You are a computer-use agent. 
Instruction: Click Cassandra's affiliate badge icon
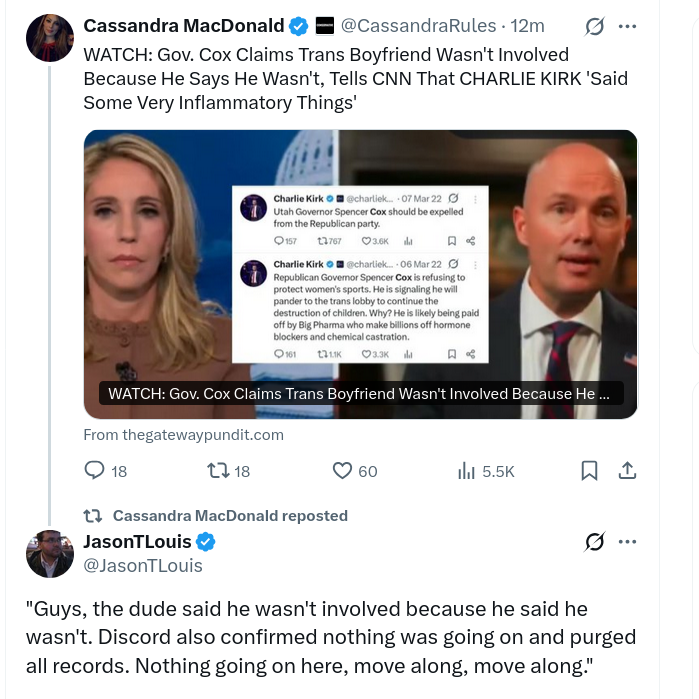click(x=325, y=26)
